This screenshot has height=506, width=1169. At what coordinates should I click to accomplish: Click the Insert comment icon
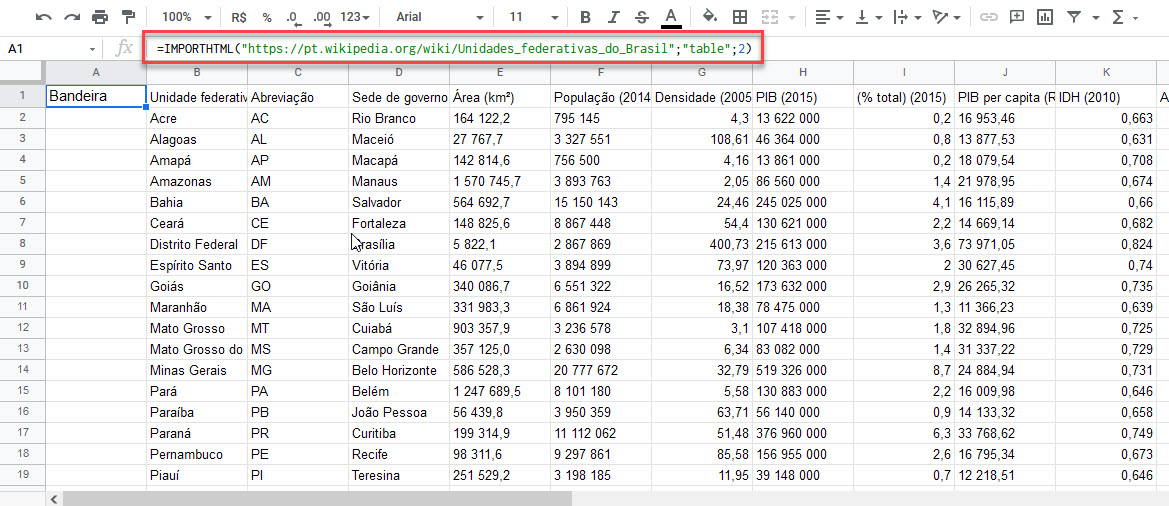pos(1017,16)
